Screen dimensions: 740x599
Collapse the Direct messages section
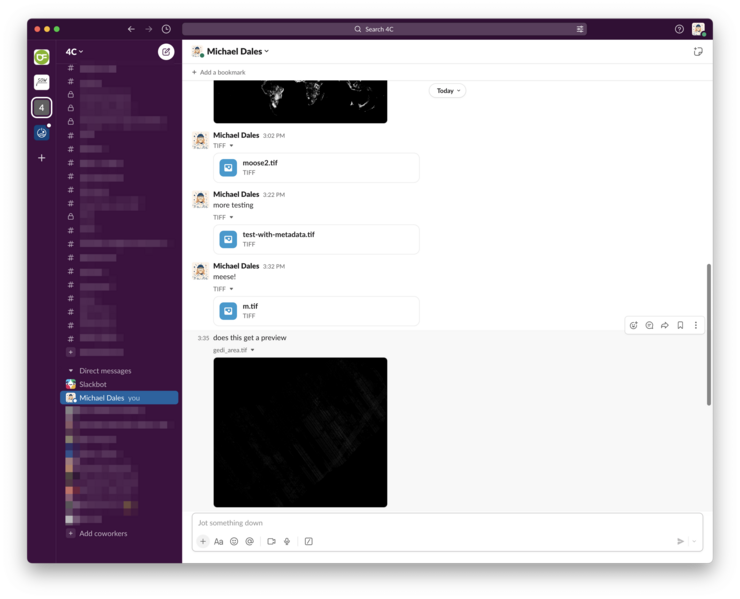tap(71, 371)
